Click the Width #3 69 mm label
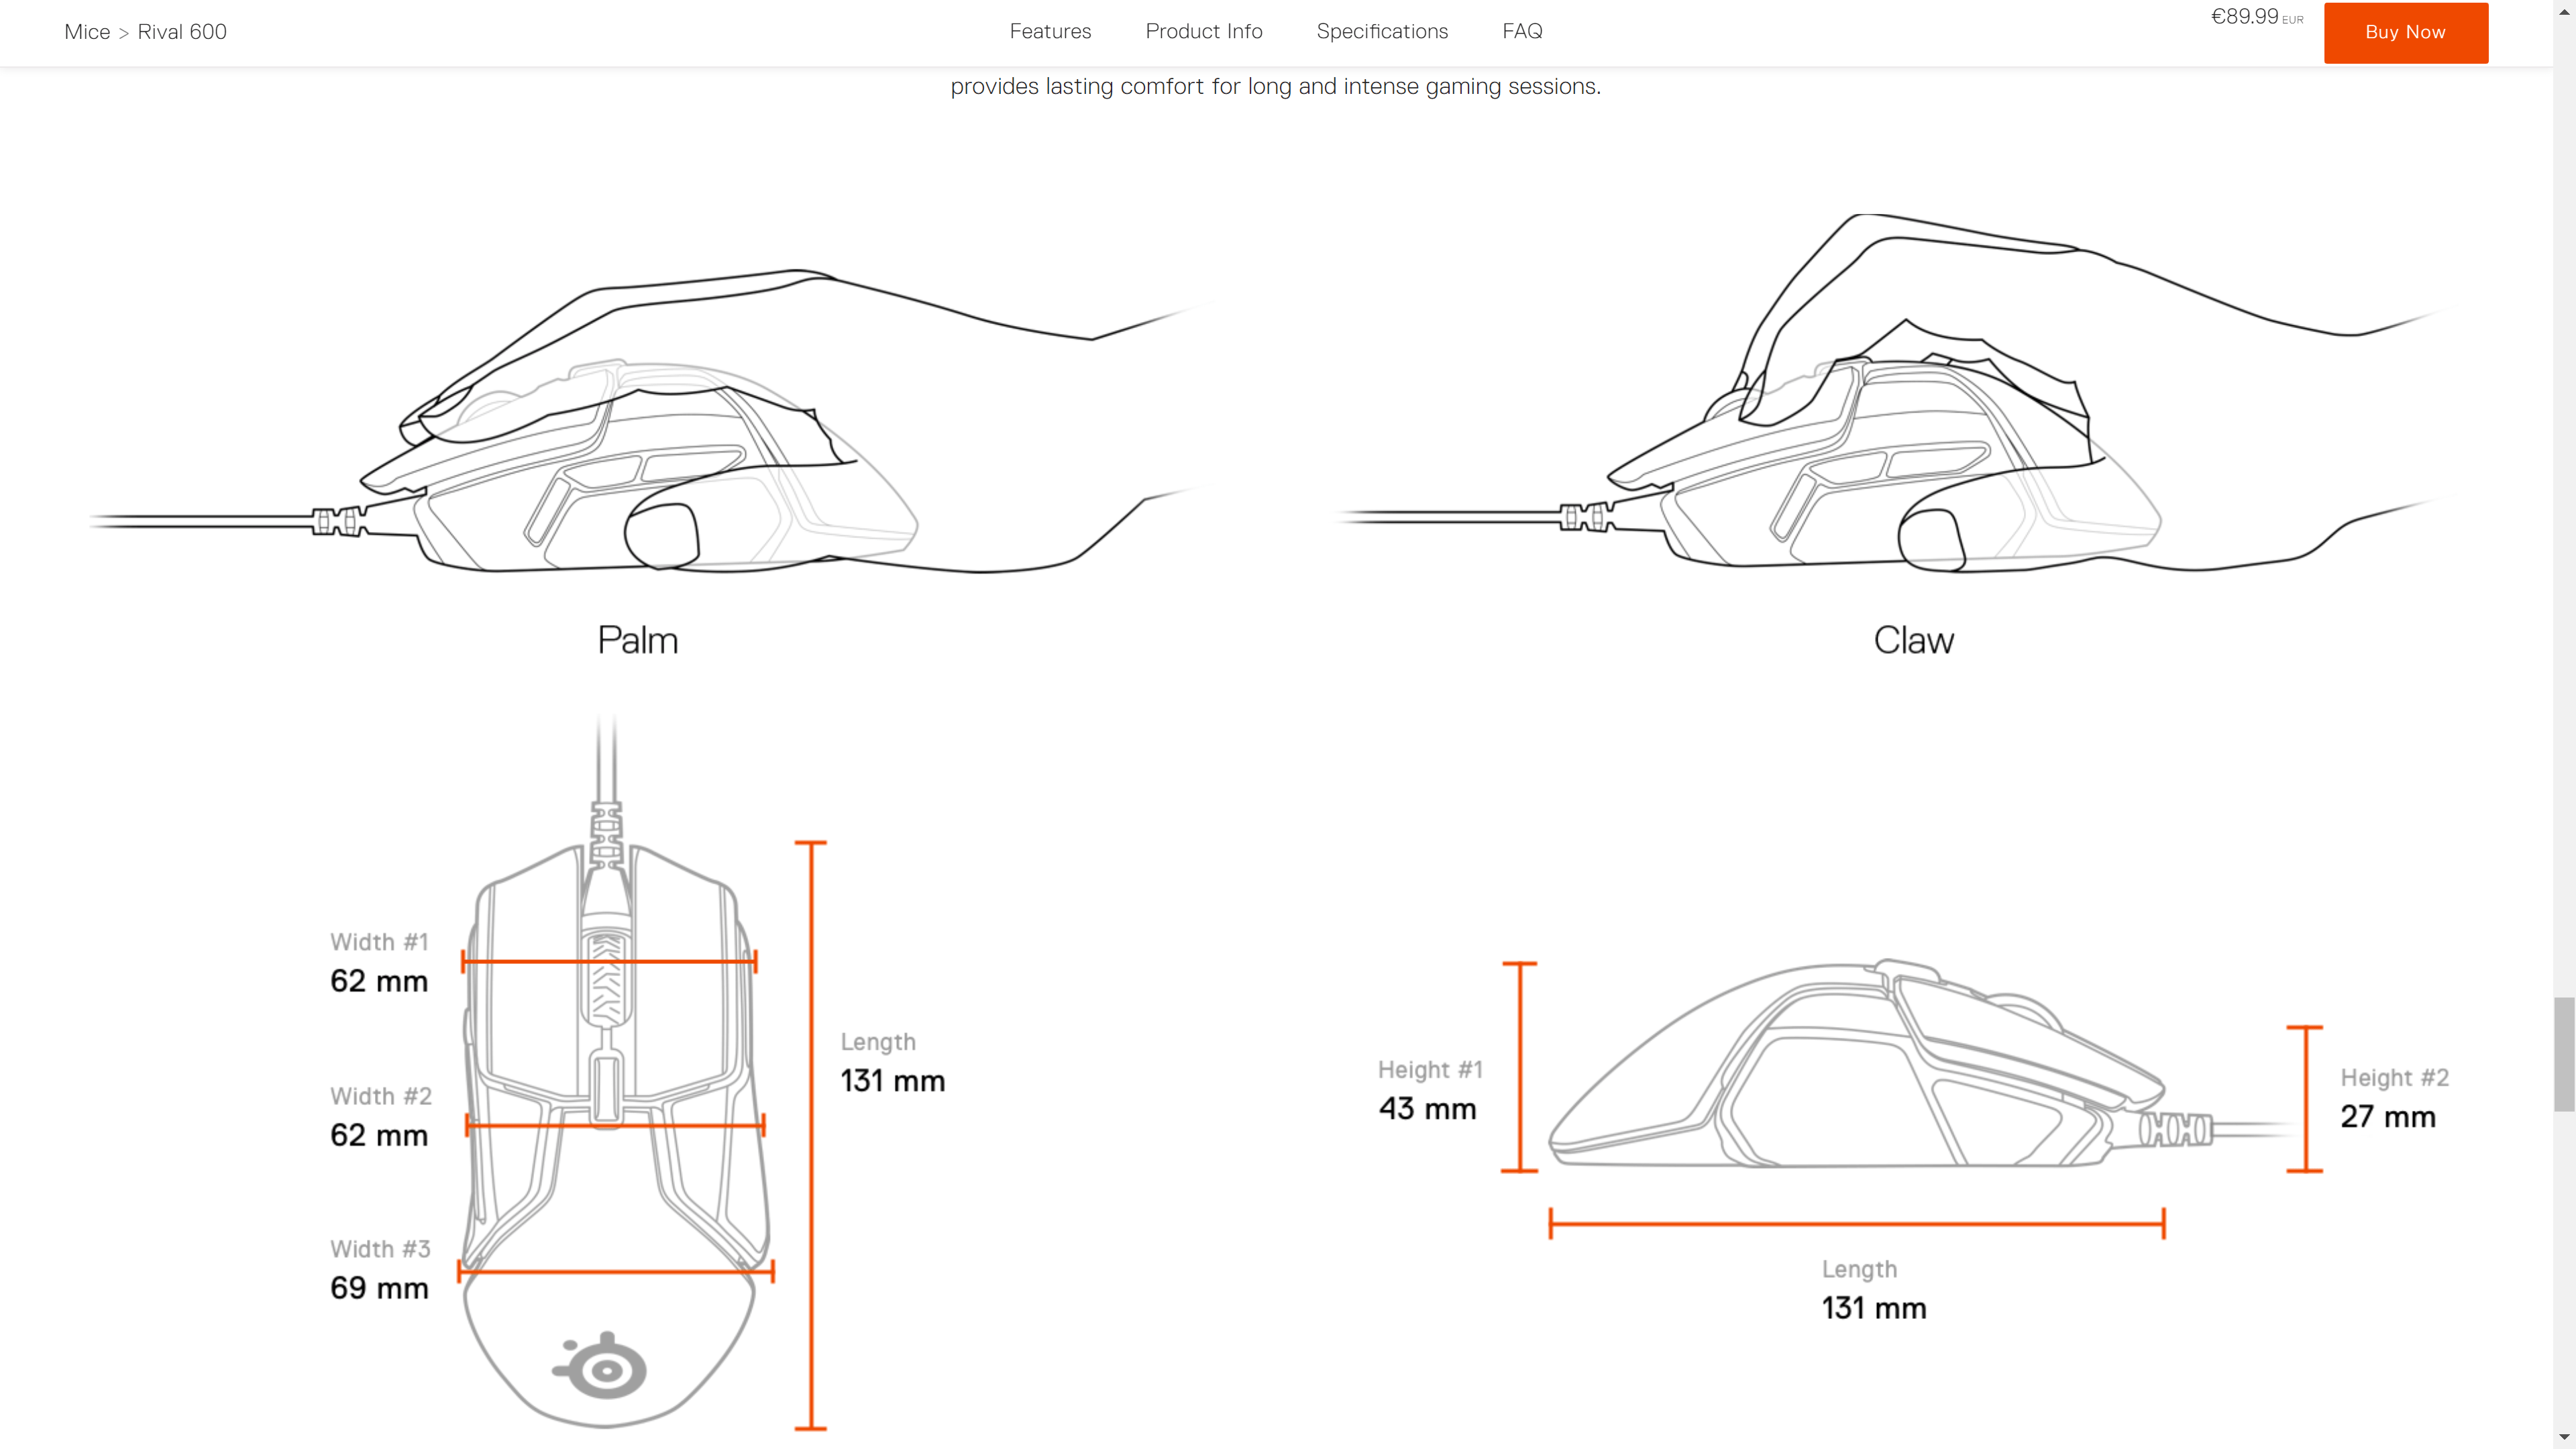Image resolution: width=2576 pixels, height=1449 pixels. click(x=380, y=1270)
